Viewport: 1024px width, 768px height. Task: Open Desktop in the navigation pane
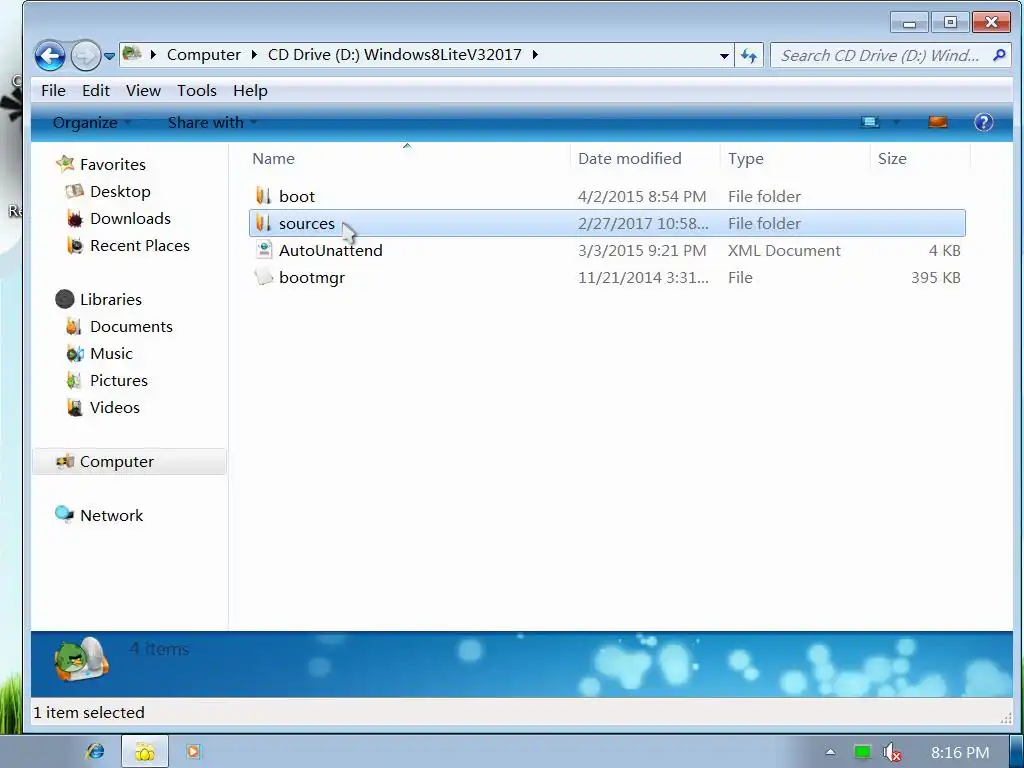point(120,191)
